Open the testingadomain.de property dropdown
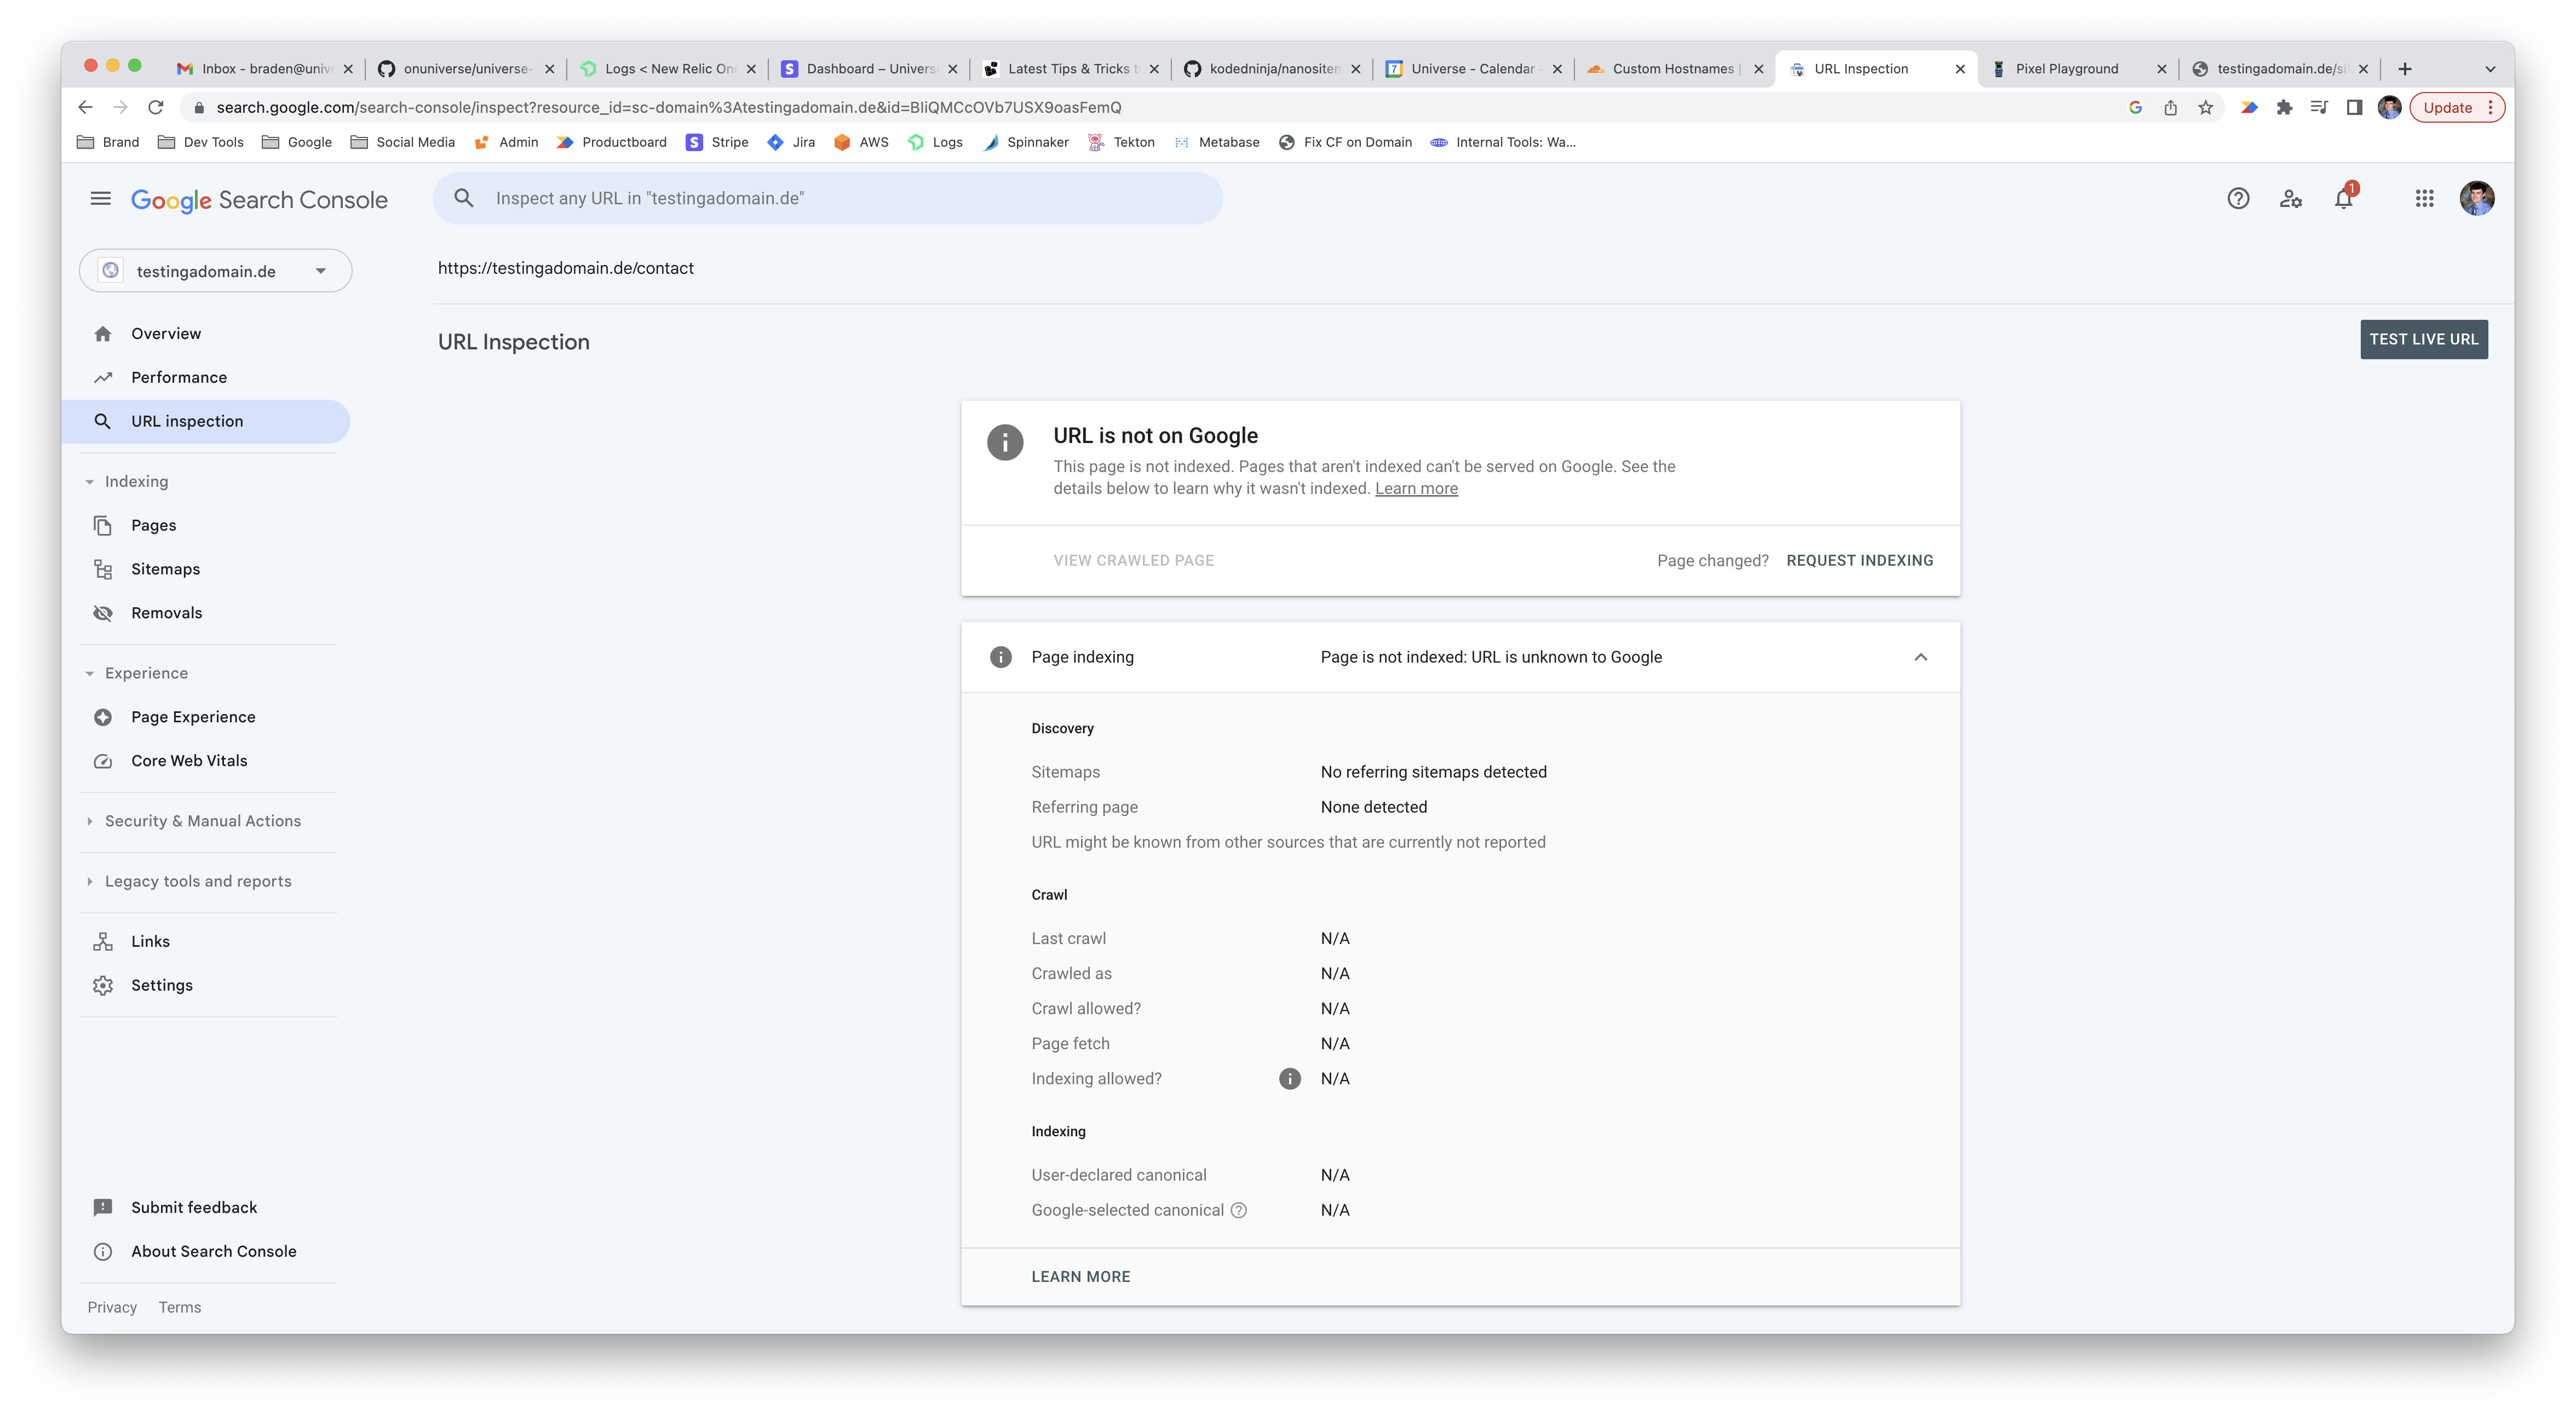The height and width of the screenshot is (1415, 2576). [x=215, y=271]
